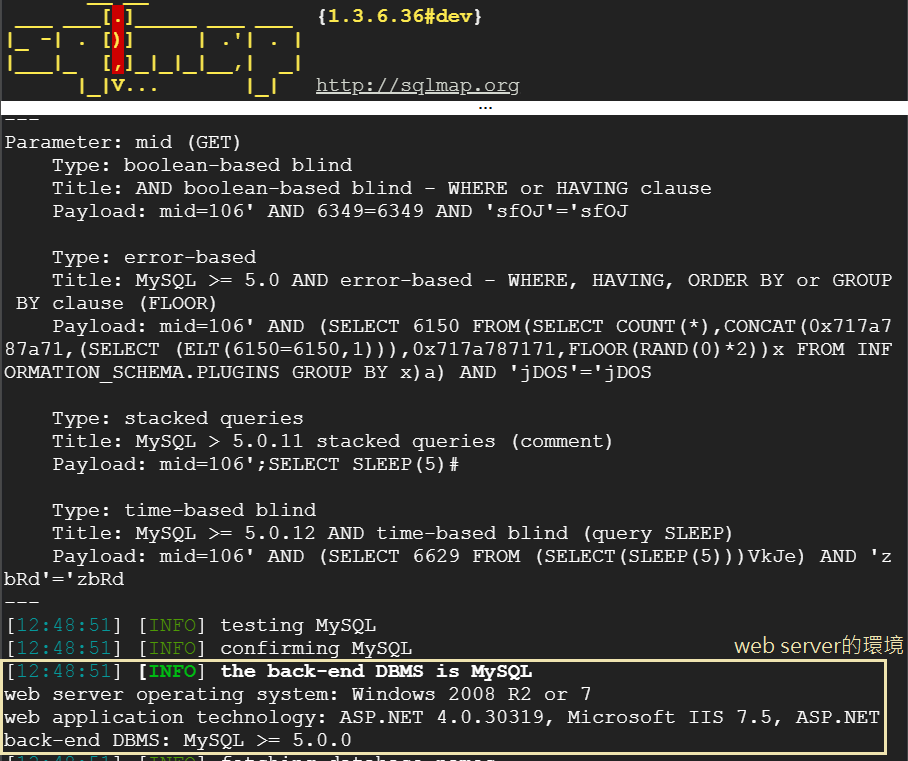Click the version string {1.3.6.36#dev}
This screenshot has height=761, width=908.
(x=400, y=16)
